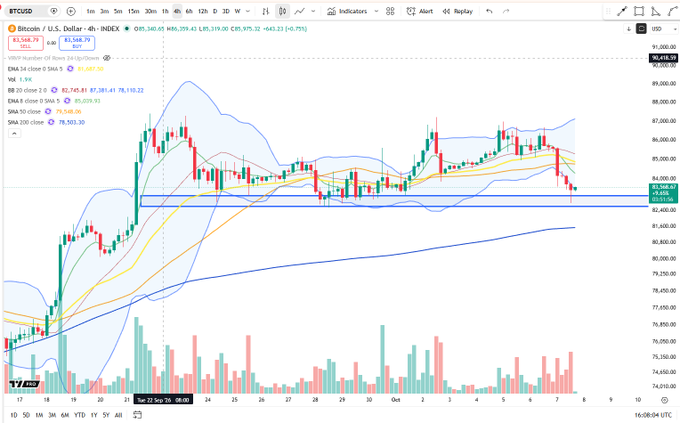Viewport: 680px width, 423px height.
Task: Click the 16:08:04 UTC timezone clock
Action: tap(653, 416)
